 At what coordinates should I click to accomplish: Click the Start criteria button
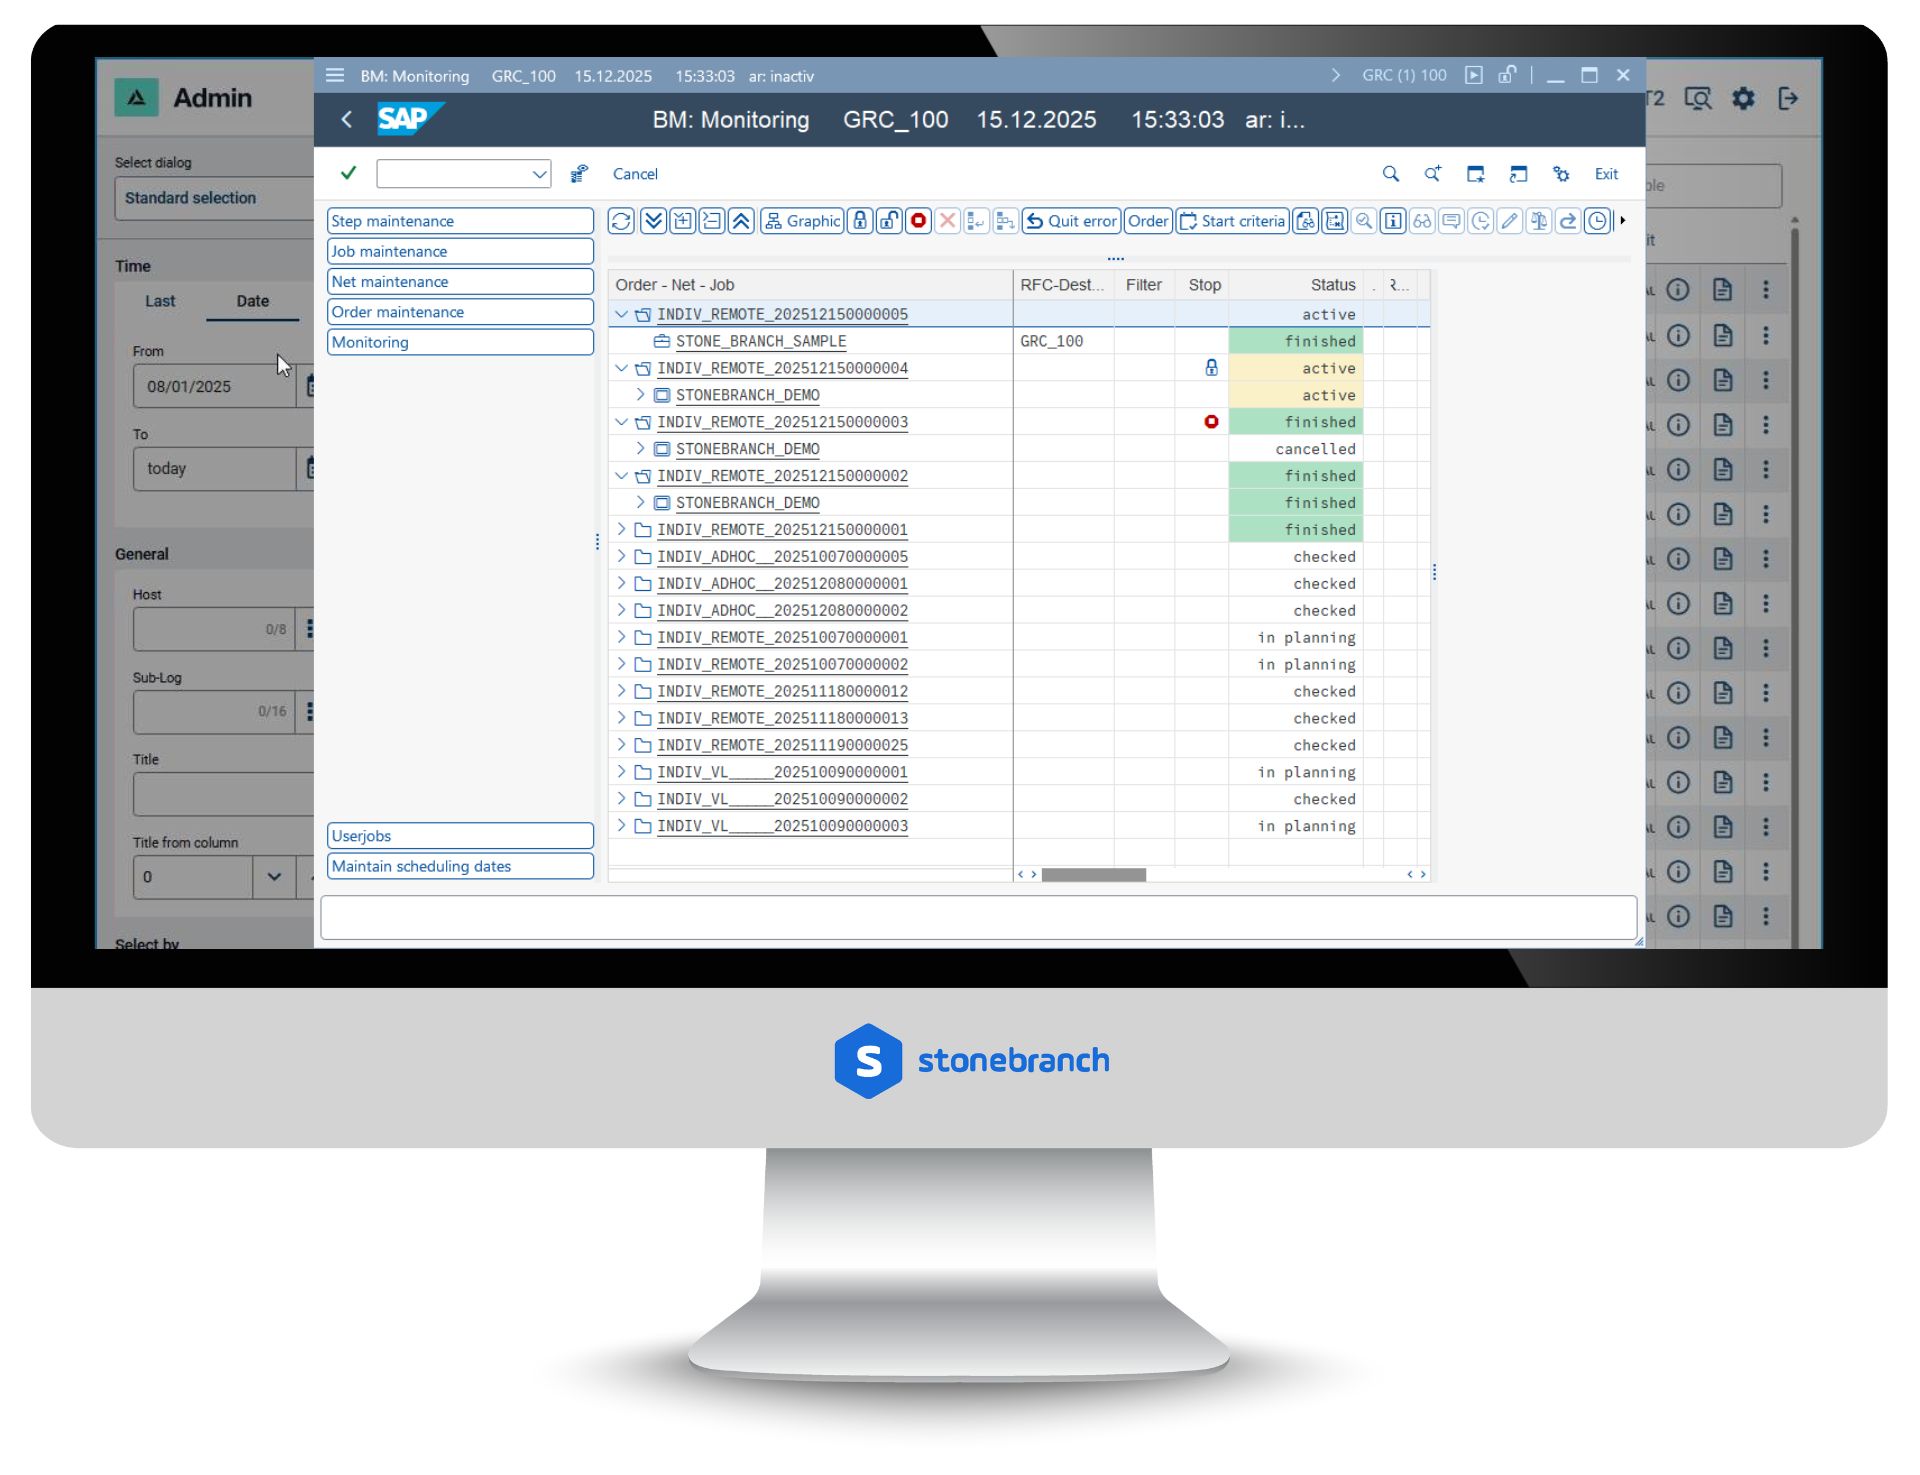(x=1232, y=221)
